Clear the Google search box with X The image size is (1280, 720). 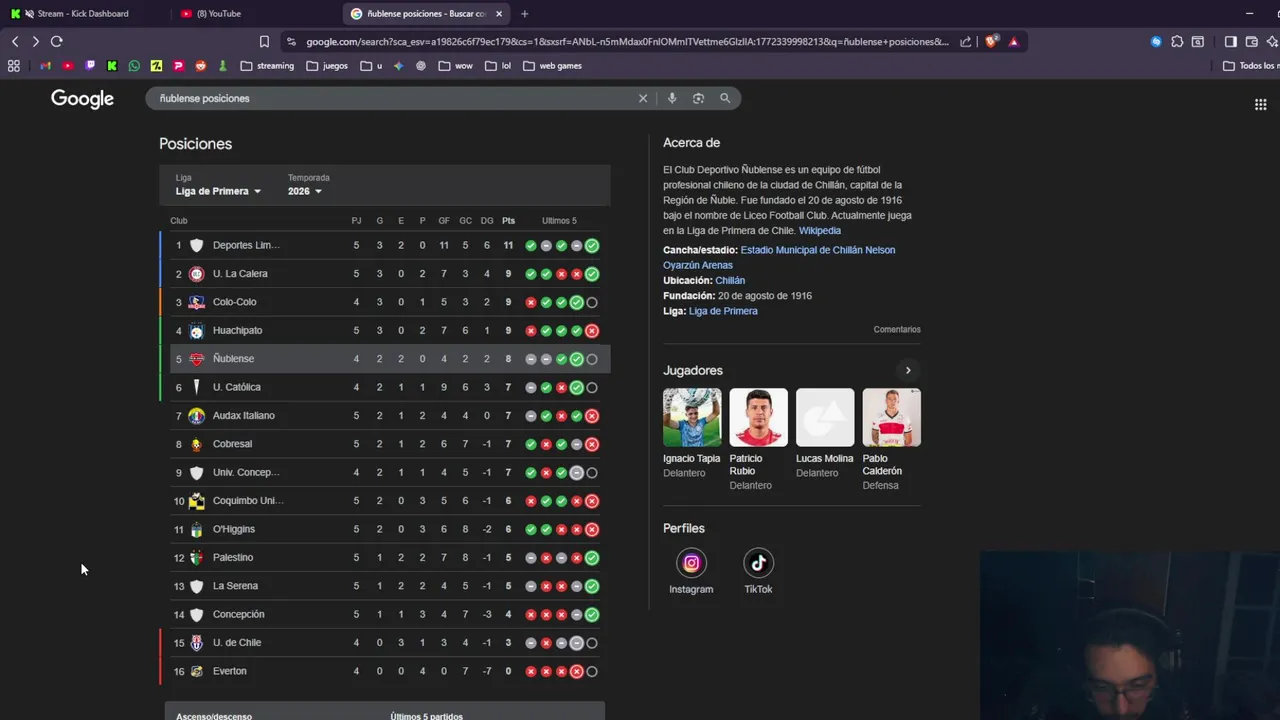point(643,98)
